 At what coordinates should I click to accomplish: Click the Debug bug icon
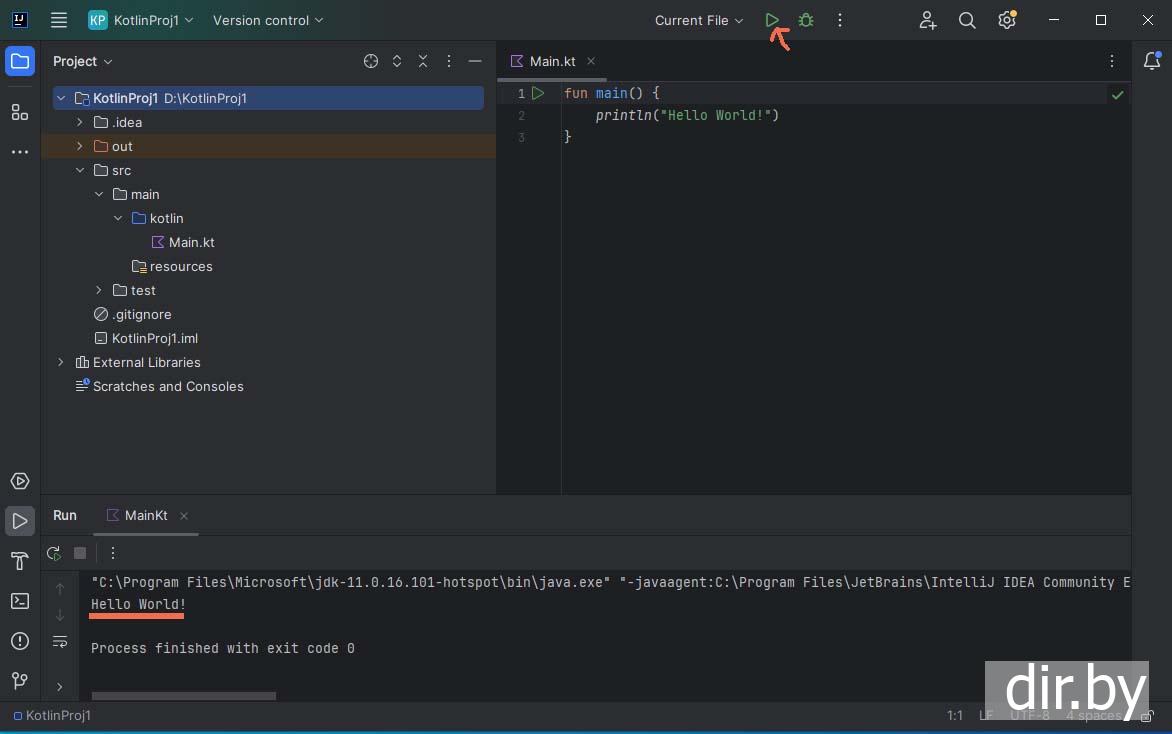(806, 20)
